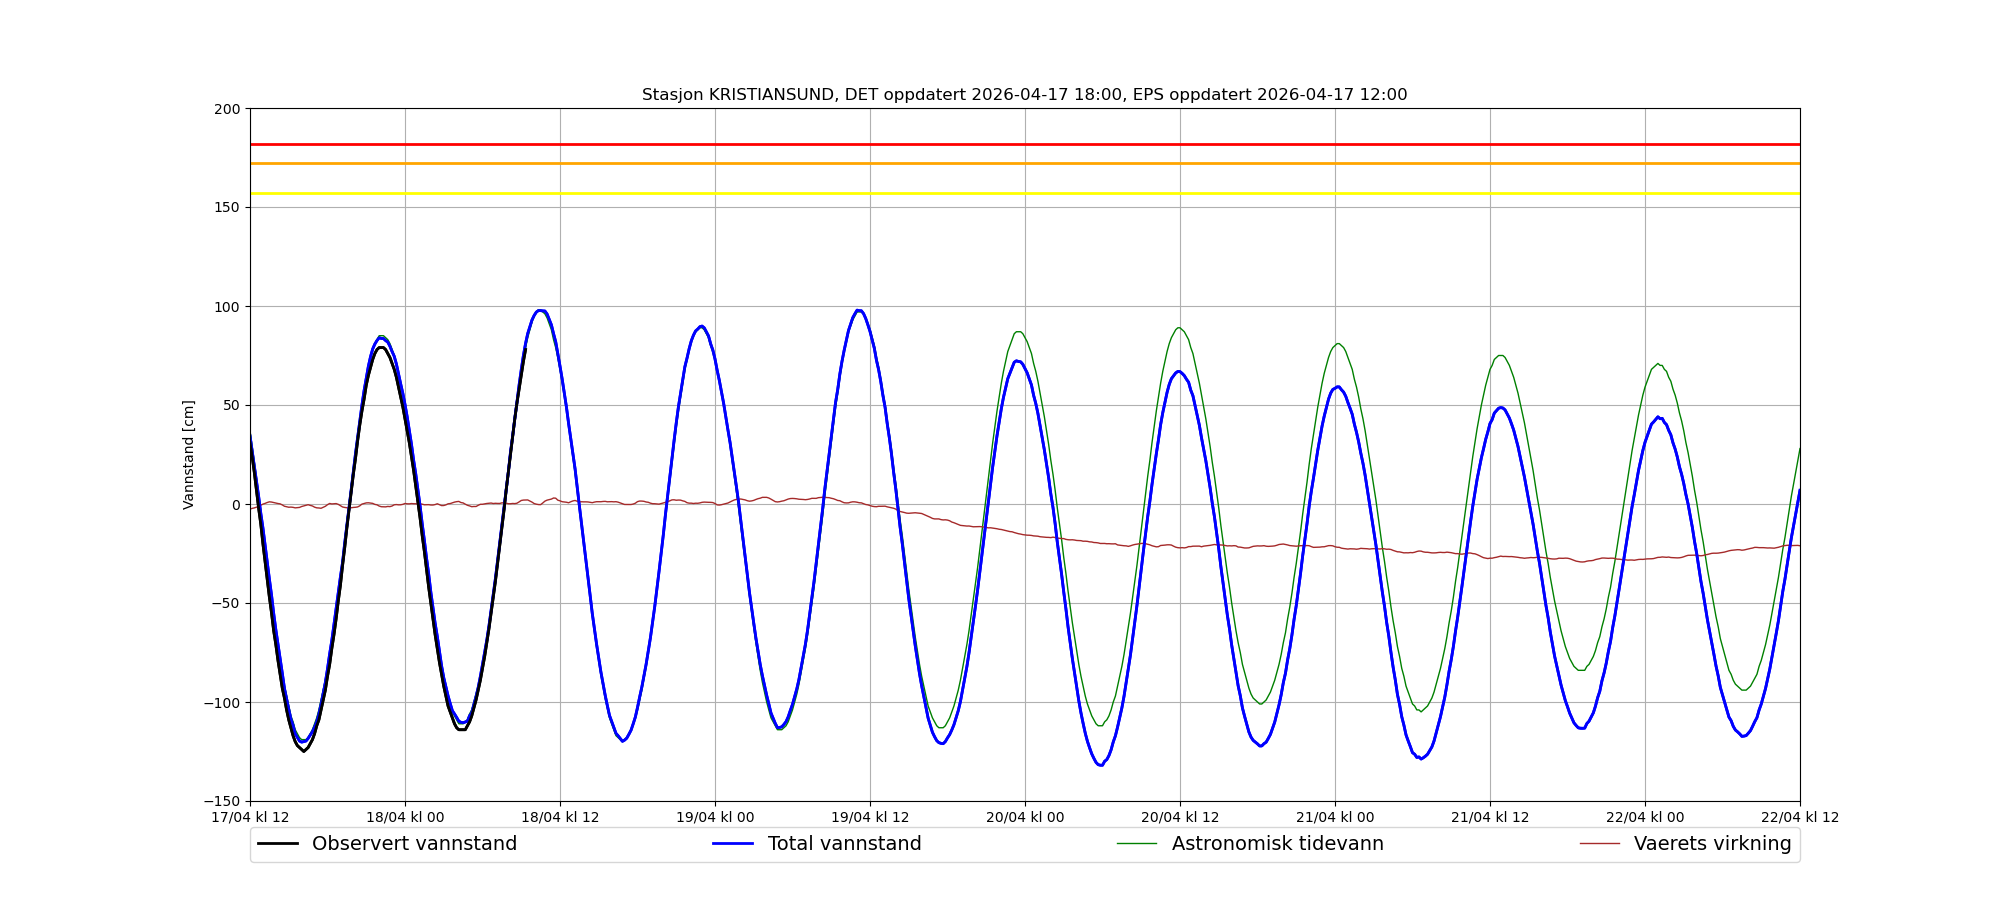Select the 'Total vannstand' legend label
Viewport: 2000px width, 900px height.
pyautogui.click(x=844, y=844)
